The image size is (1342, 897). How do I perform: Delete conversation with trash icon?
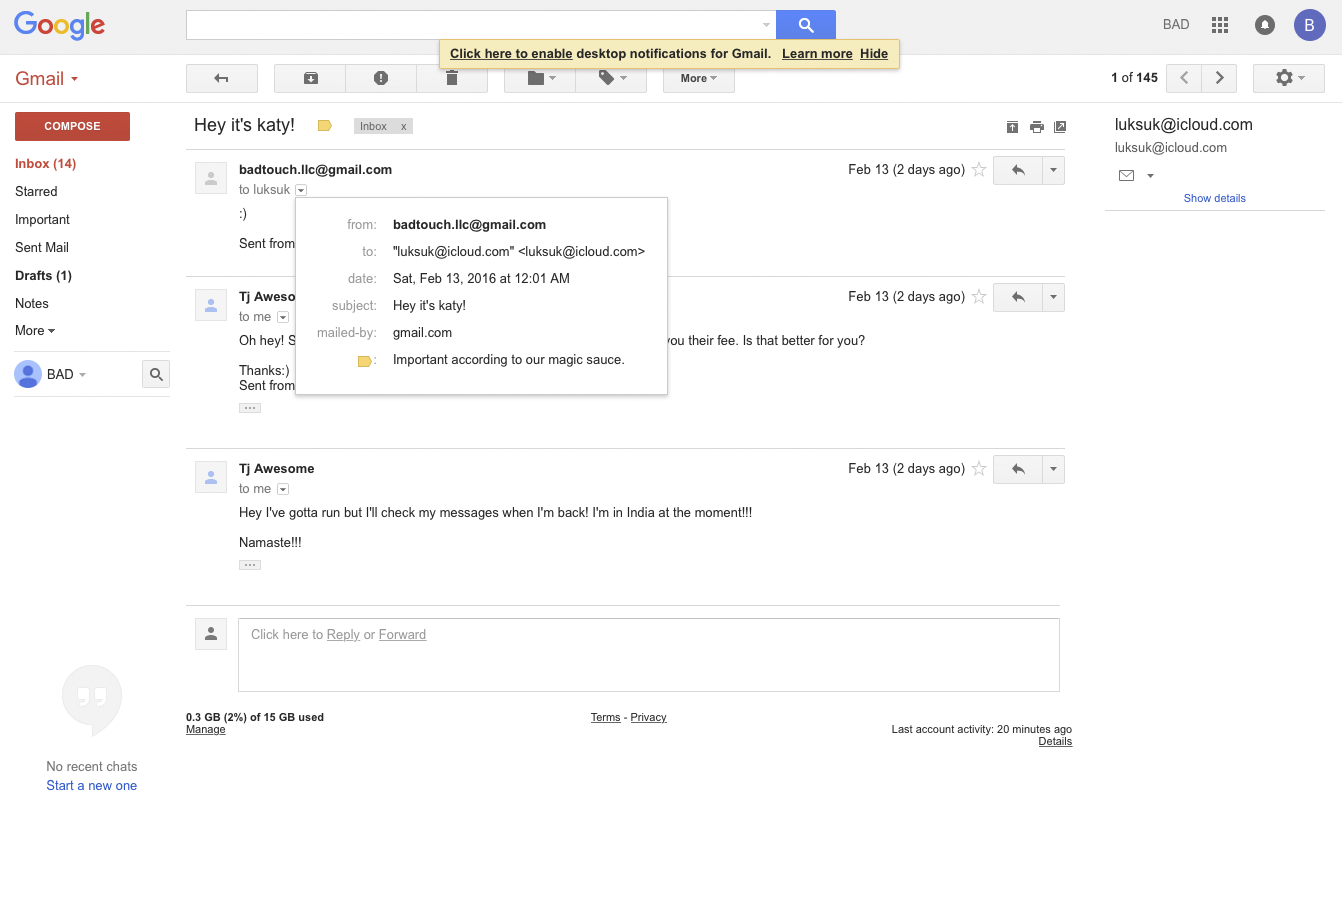pos(452,80)
